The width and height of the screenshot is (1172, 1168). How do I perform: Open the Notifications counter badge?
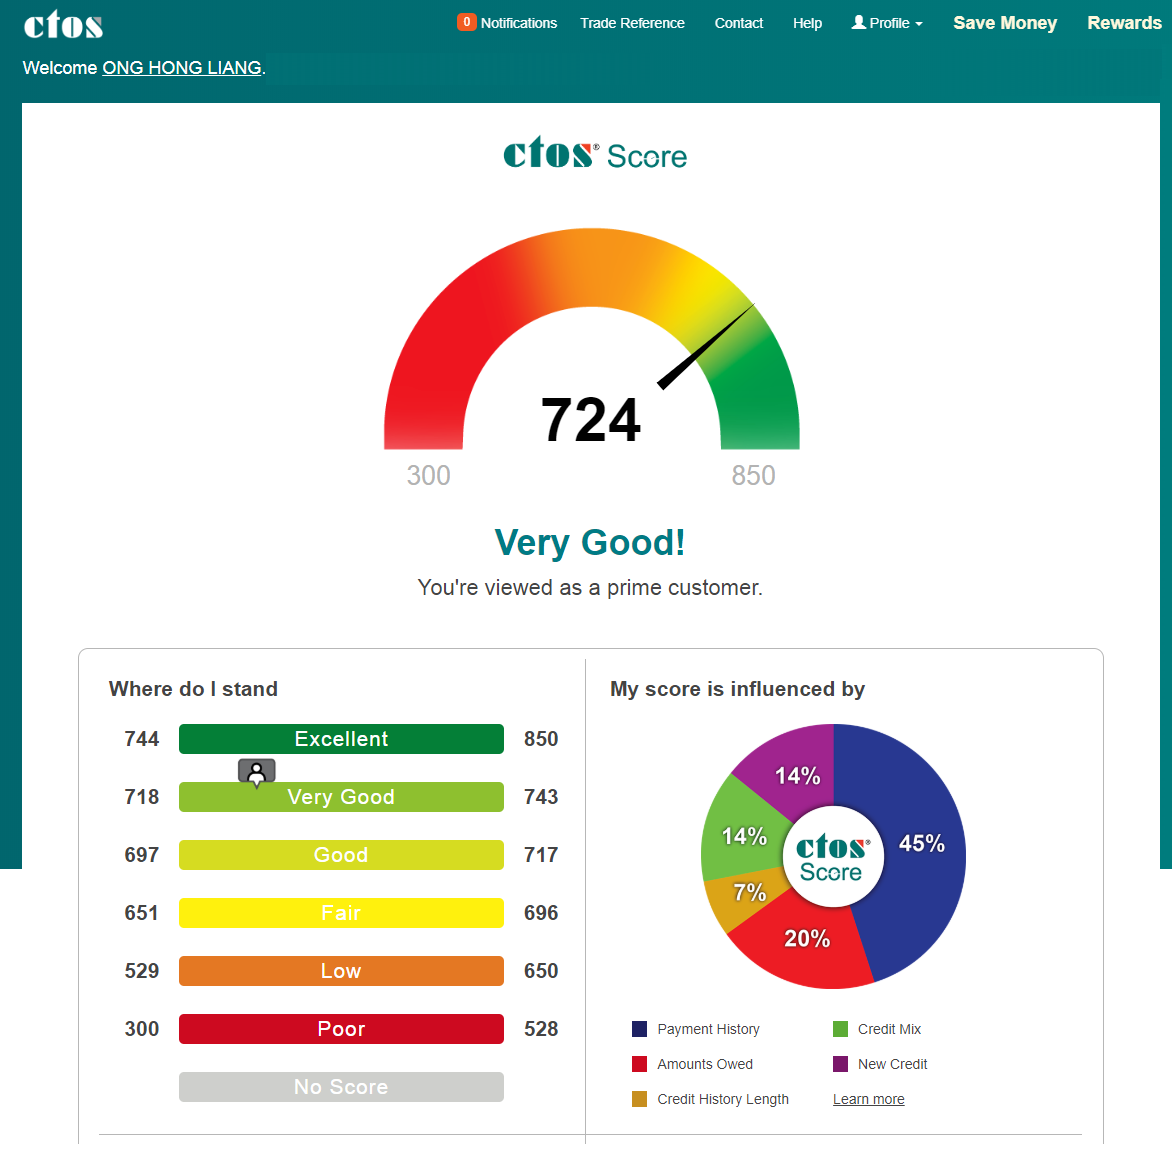pyautogui.click(x=466, y=22)
